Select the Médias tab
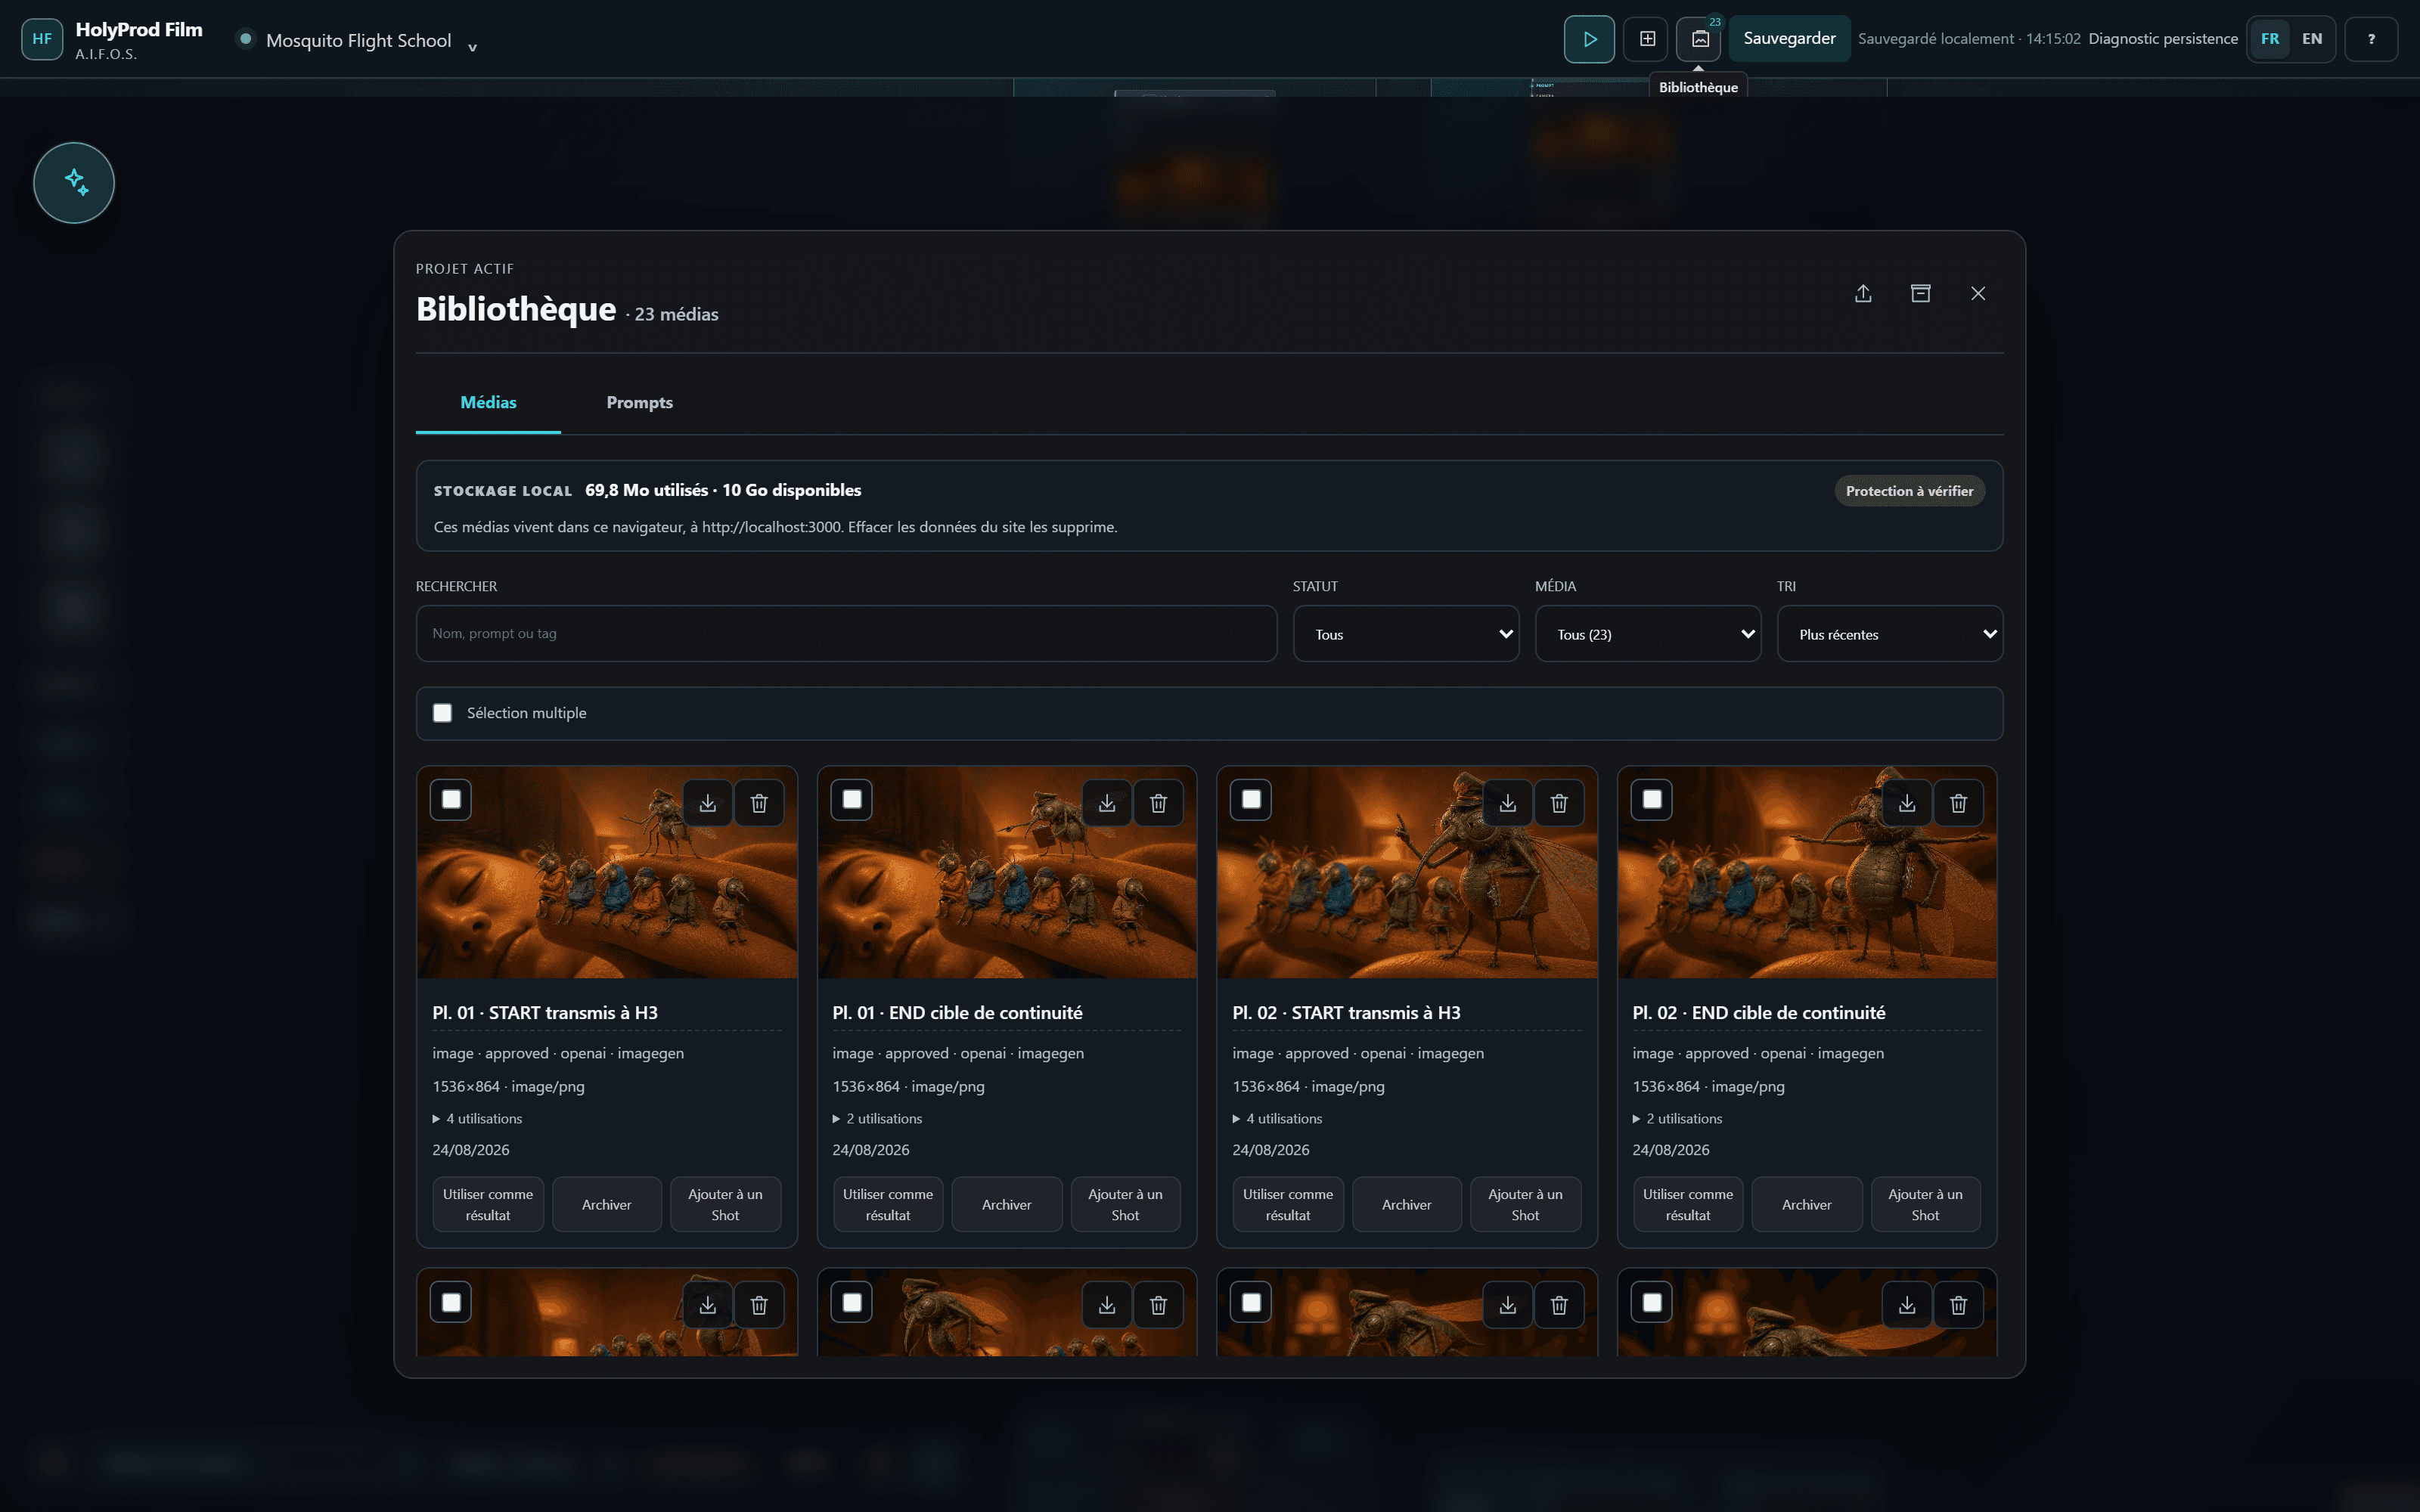 pos(488,402)
